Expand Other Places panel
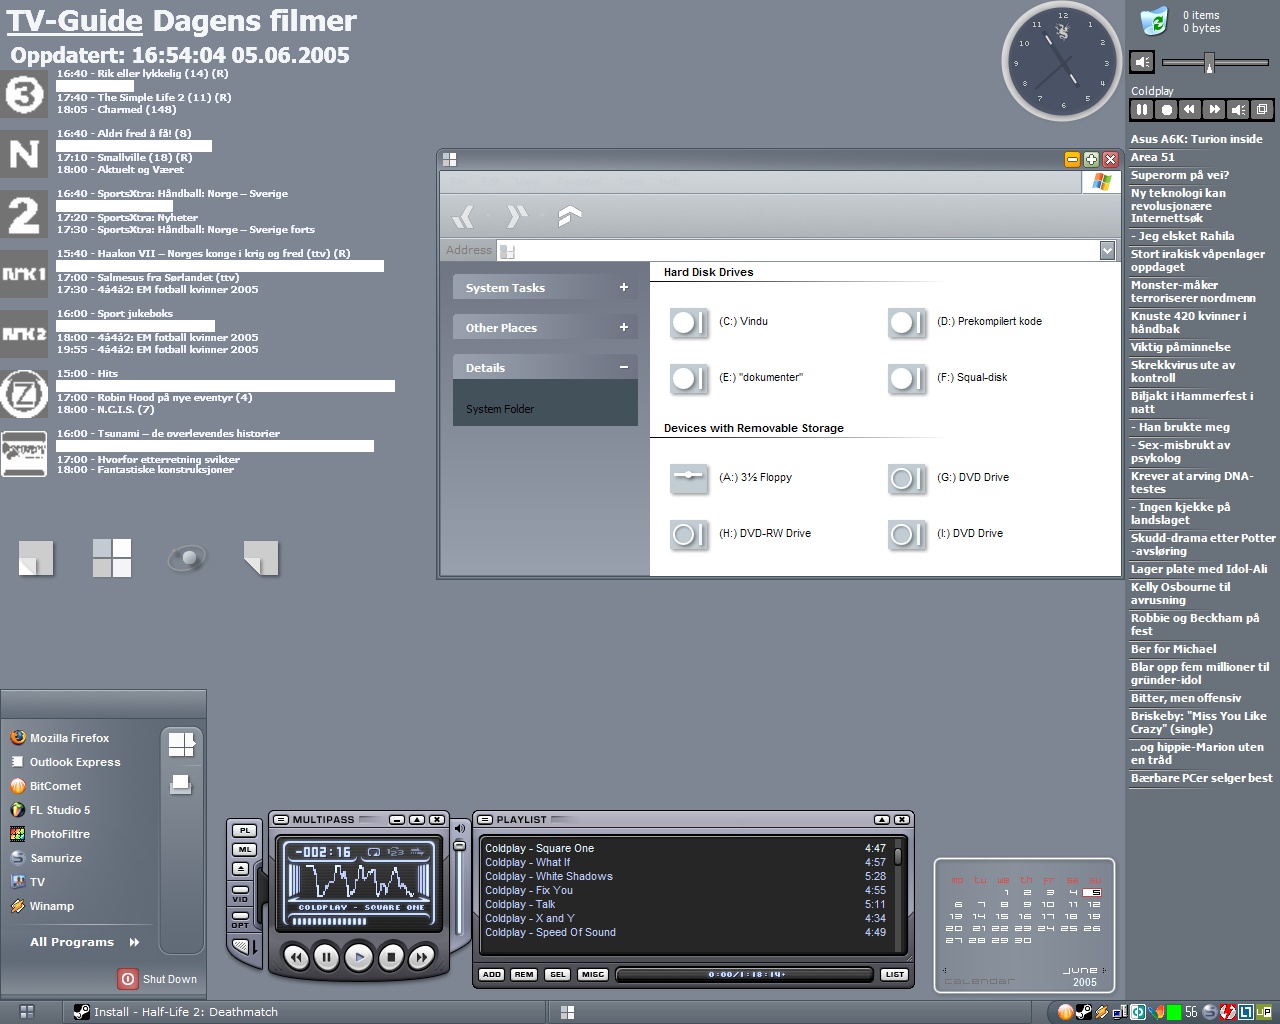The height and width of the screenshot is (1024, 1280). click(545, 328)
